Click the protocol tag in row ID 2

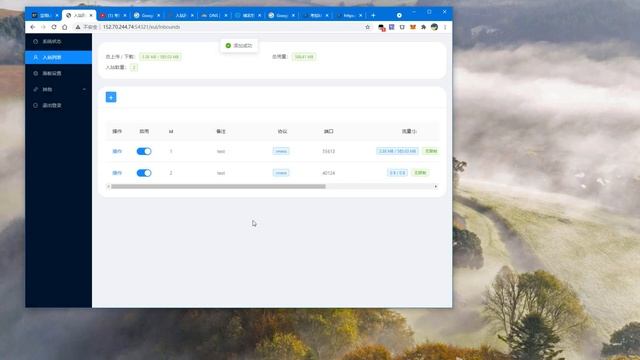(281, 173)
